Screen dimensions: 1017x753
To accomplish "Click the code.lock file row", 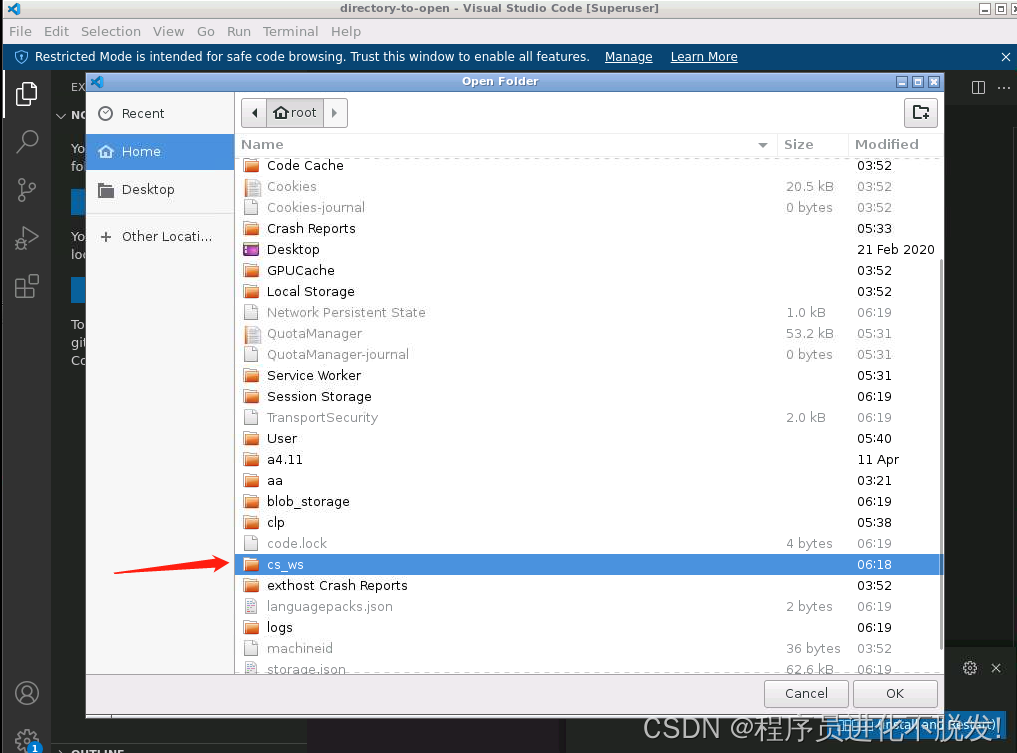I will (588, 544).
